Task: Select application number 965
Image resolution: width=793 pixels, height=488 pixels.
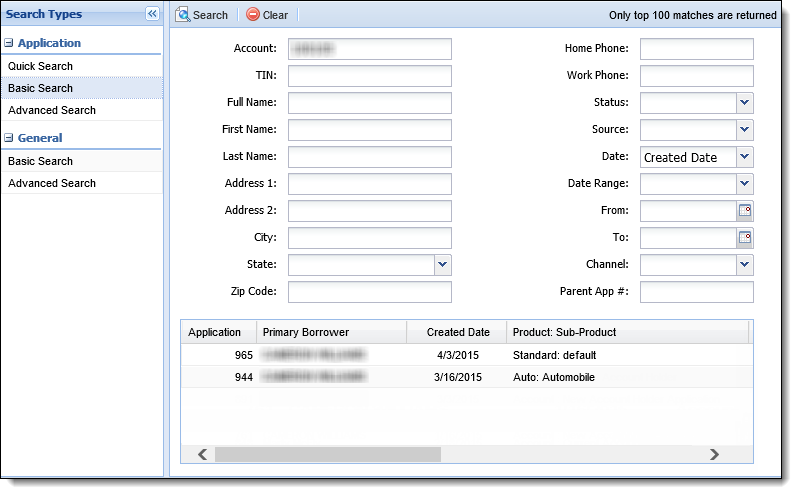Action: (x=243, y=355)
